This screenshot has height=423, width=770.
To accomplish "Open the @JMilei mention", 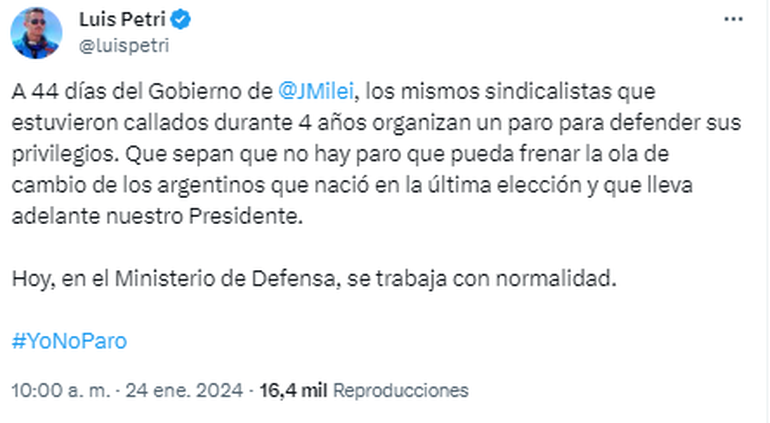I will (x=316, y=92).
